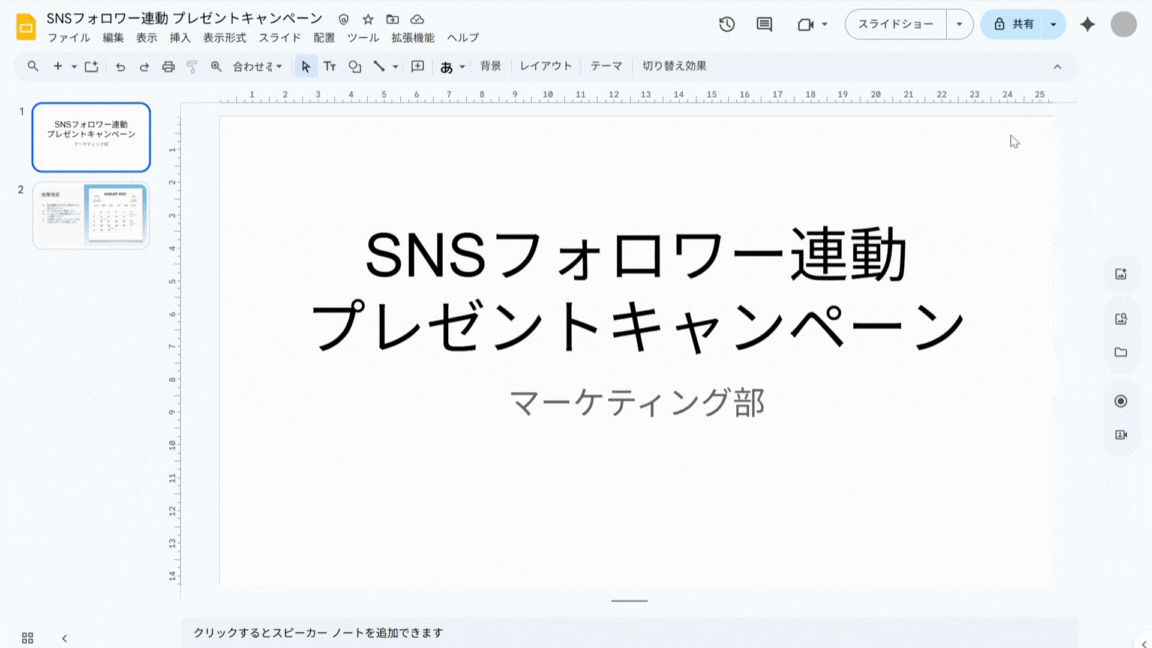
Task: Open the 編集 menu
Action: pyautogui.click(x=113, y=37)
